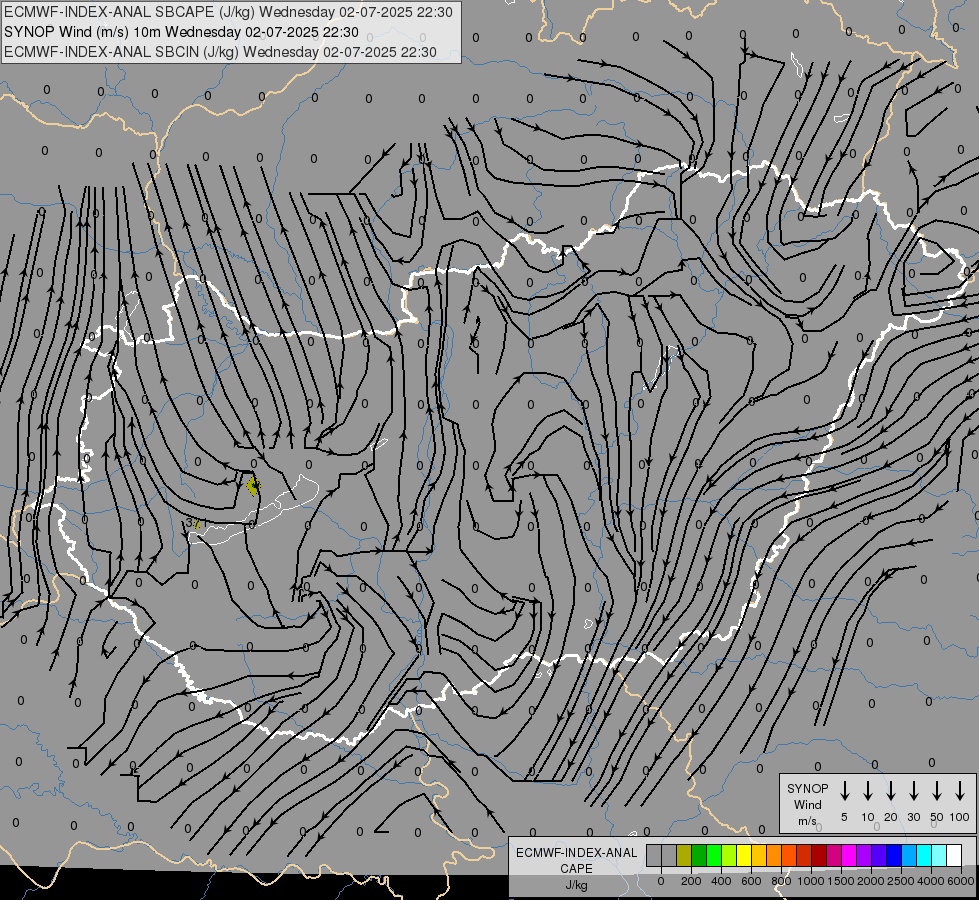Select the olive swatch in the CAPE legend
The width and height of the screenshot is (979, 900).
[684, 855]
